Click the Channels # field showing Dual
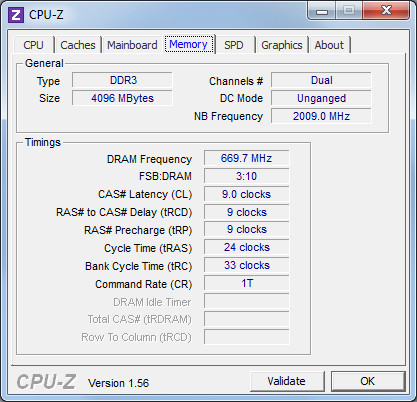Image resolution: width=417 pixels, height=402 pixels. [x=321, y=80]
